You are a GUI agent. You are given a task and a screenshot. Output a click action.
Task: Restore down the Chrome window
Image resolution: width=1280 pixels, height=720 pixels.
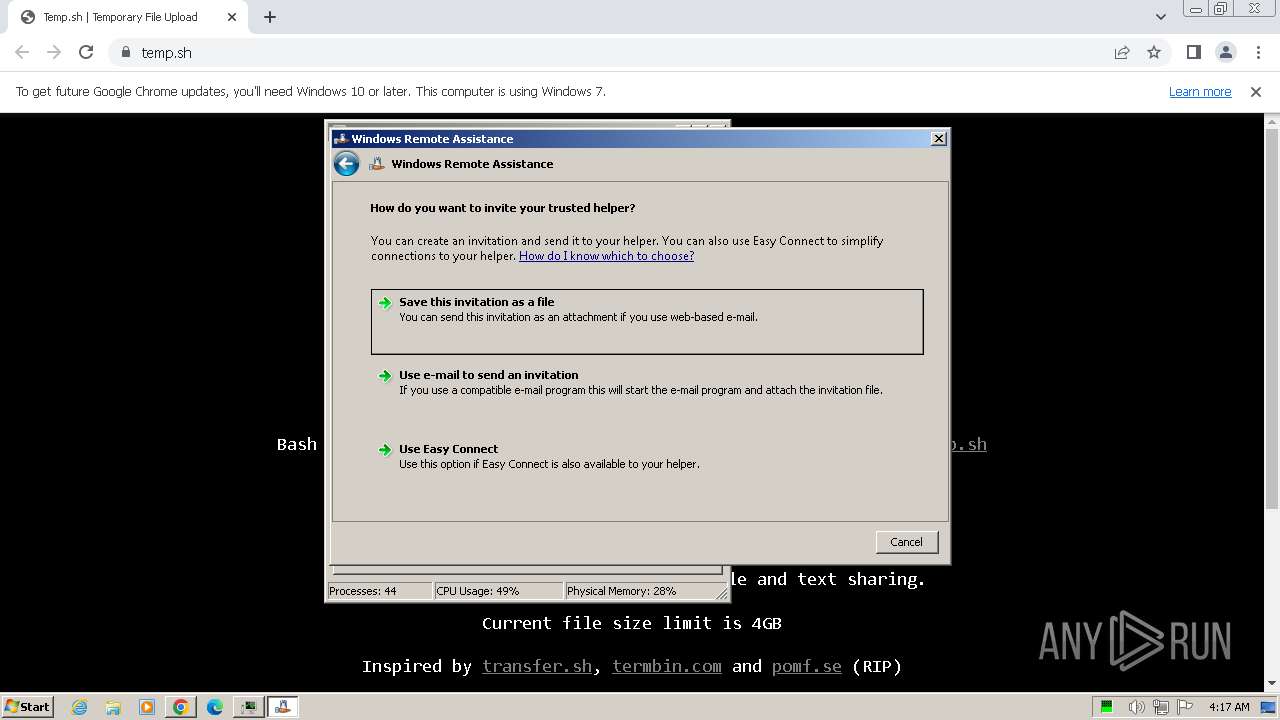tap(1221, 9)
